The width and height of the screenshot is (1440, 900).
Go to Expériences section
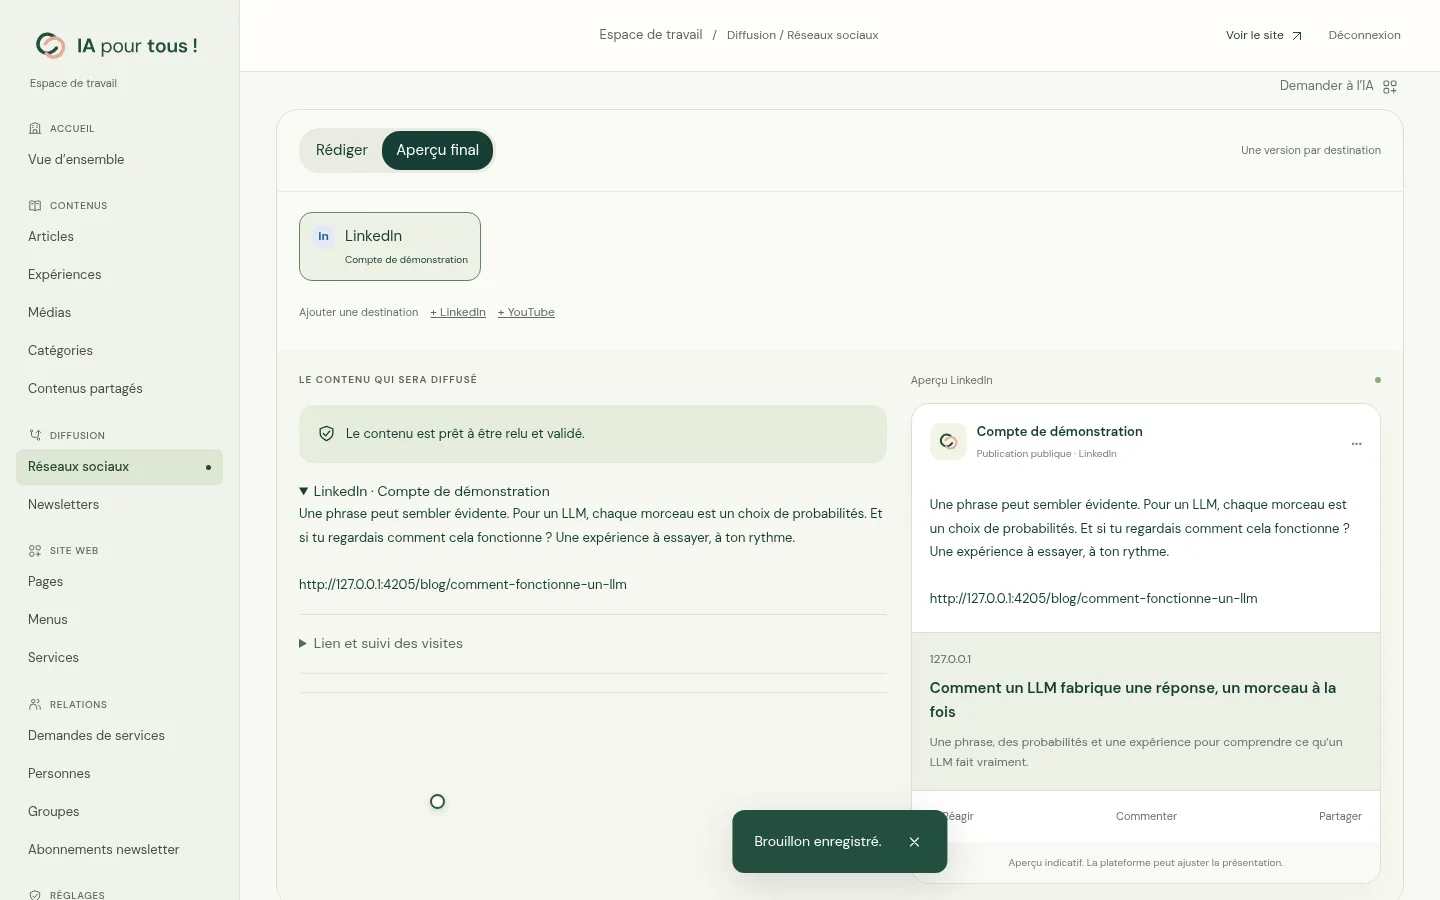65,274
